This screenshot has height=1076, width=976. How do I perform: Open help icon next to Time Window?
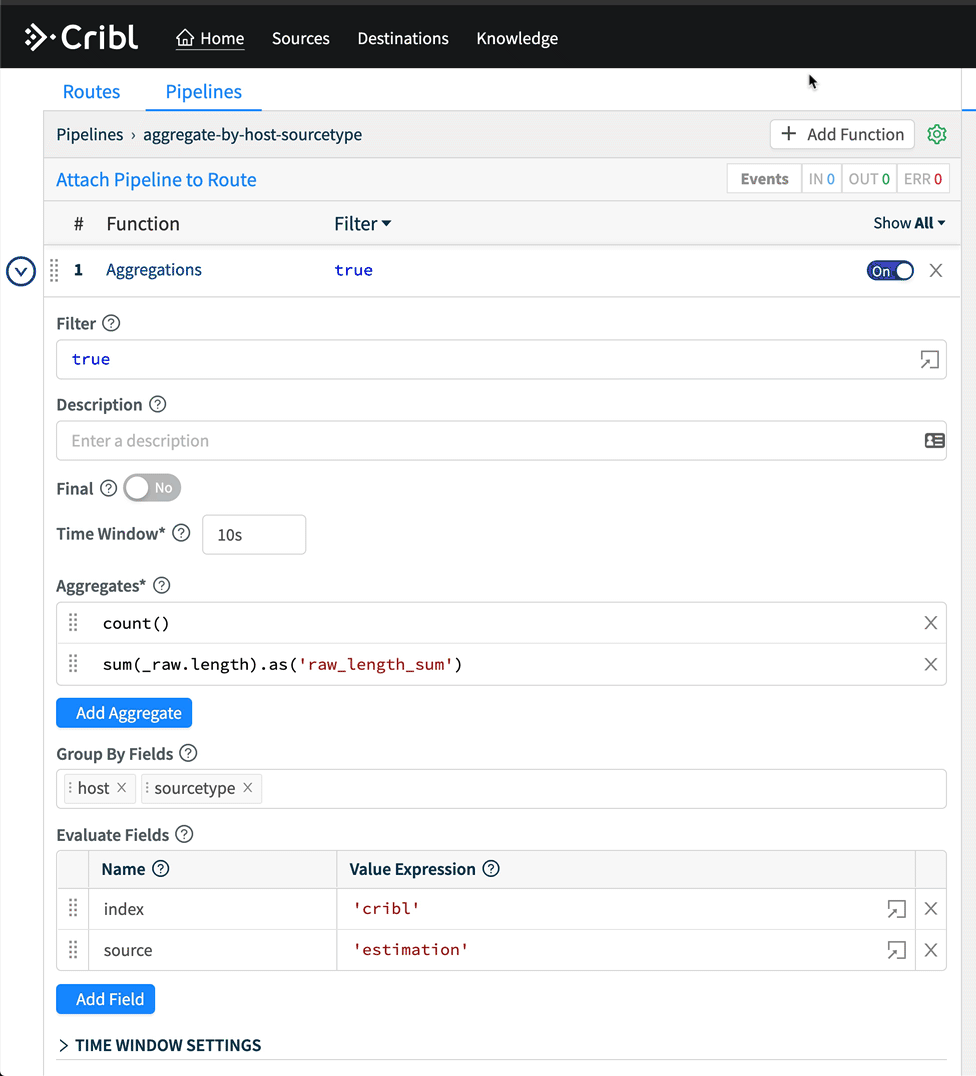[x=181, y=533]
